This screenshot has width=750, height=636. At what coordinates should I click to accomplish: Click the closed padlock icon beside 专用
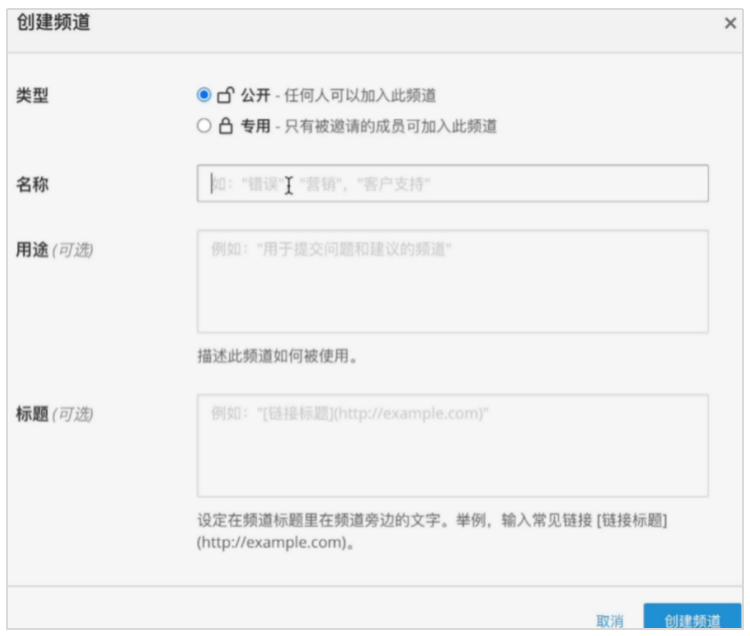coord(226,127)
